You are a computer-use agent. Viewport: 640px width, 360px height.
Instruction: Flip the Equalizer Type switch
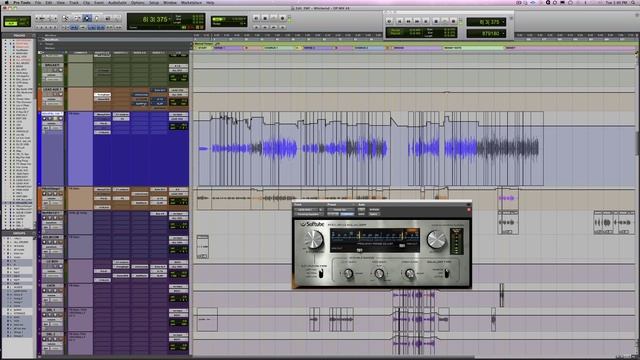coord(447,273)
